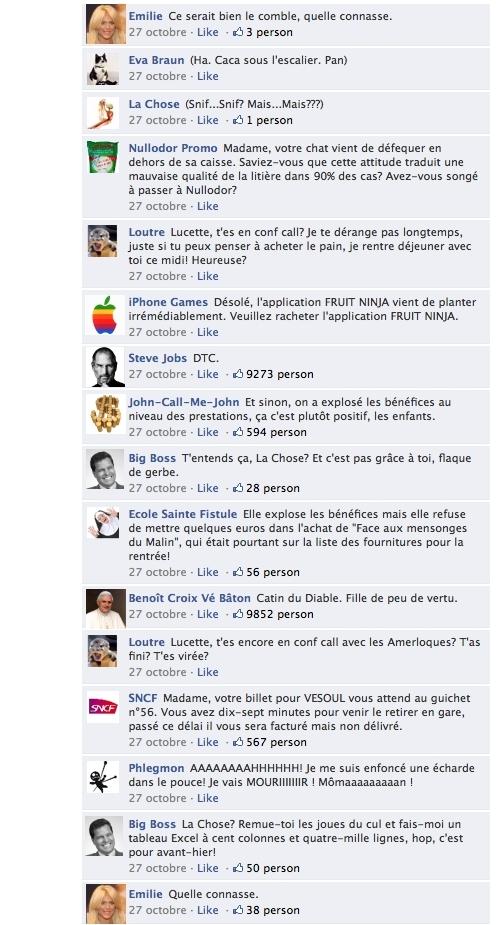Click the thumbs-up icon beside 567 person
This screenshot has width=500, height=925.
coord(238,742)
